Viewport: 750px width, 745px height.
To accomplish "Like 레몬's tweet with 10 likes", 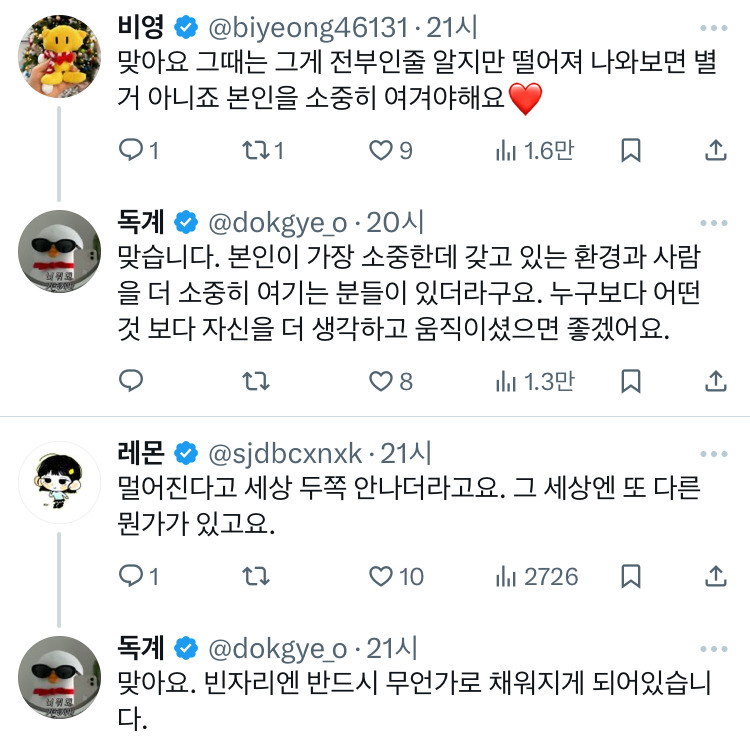I will point(381,576).
